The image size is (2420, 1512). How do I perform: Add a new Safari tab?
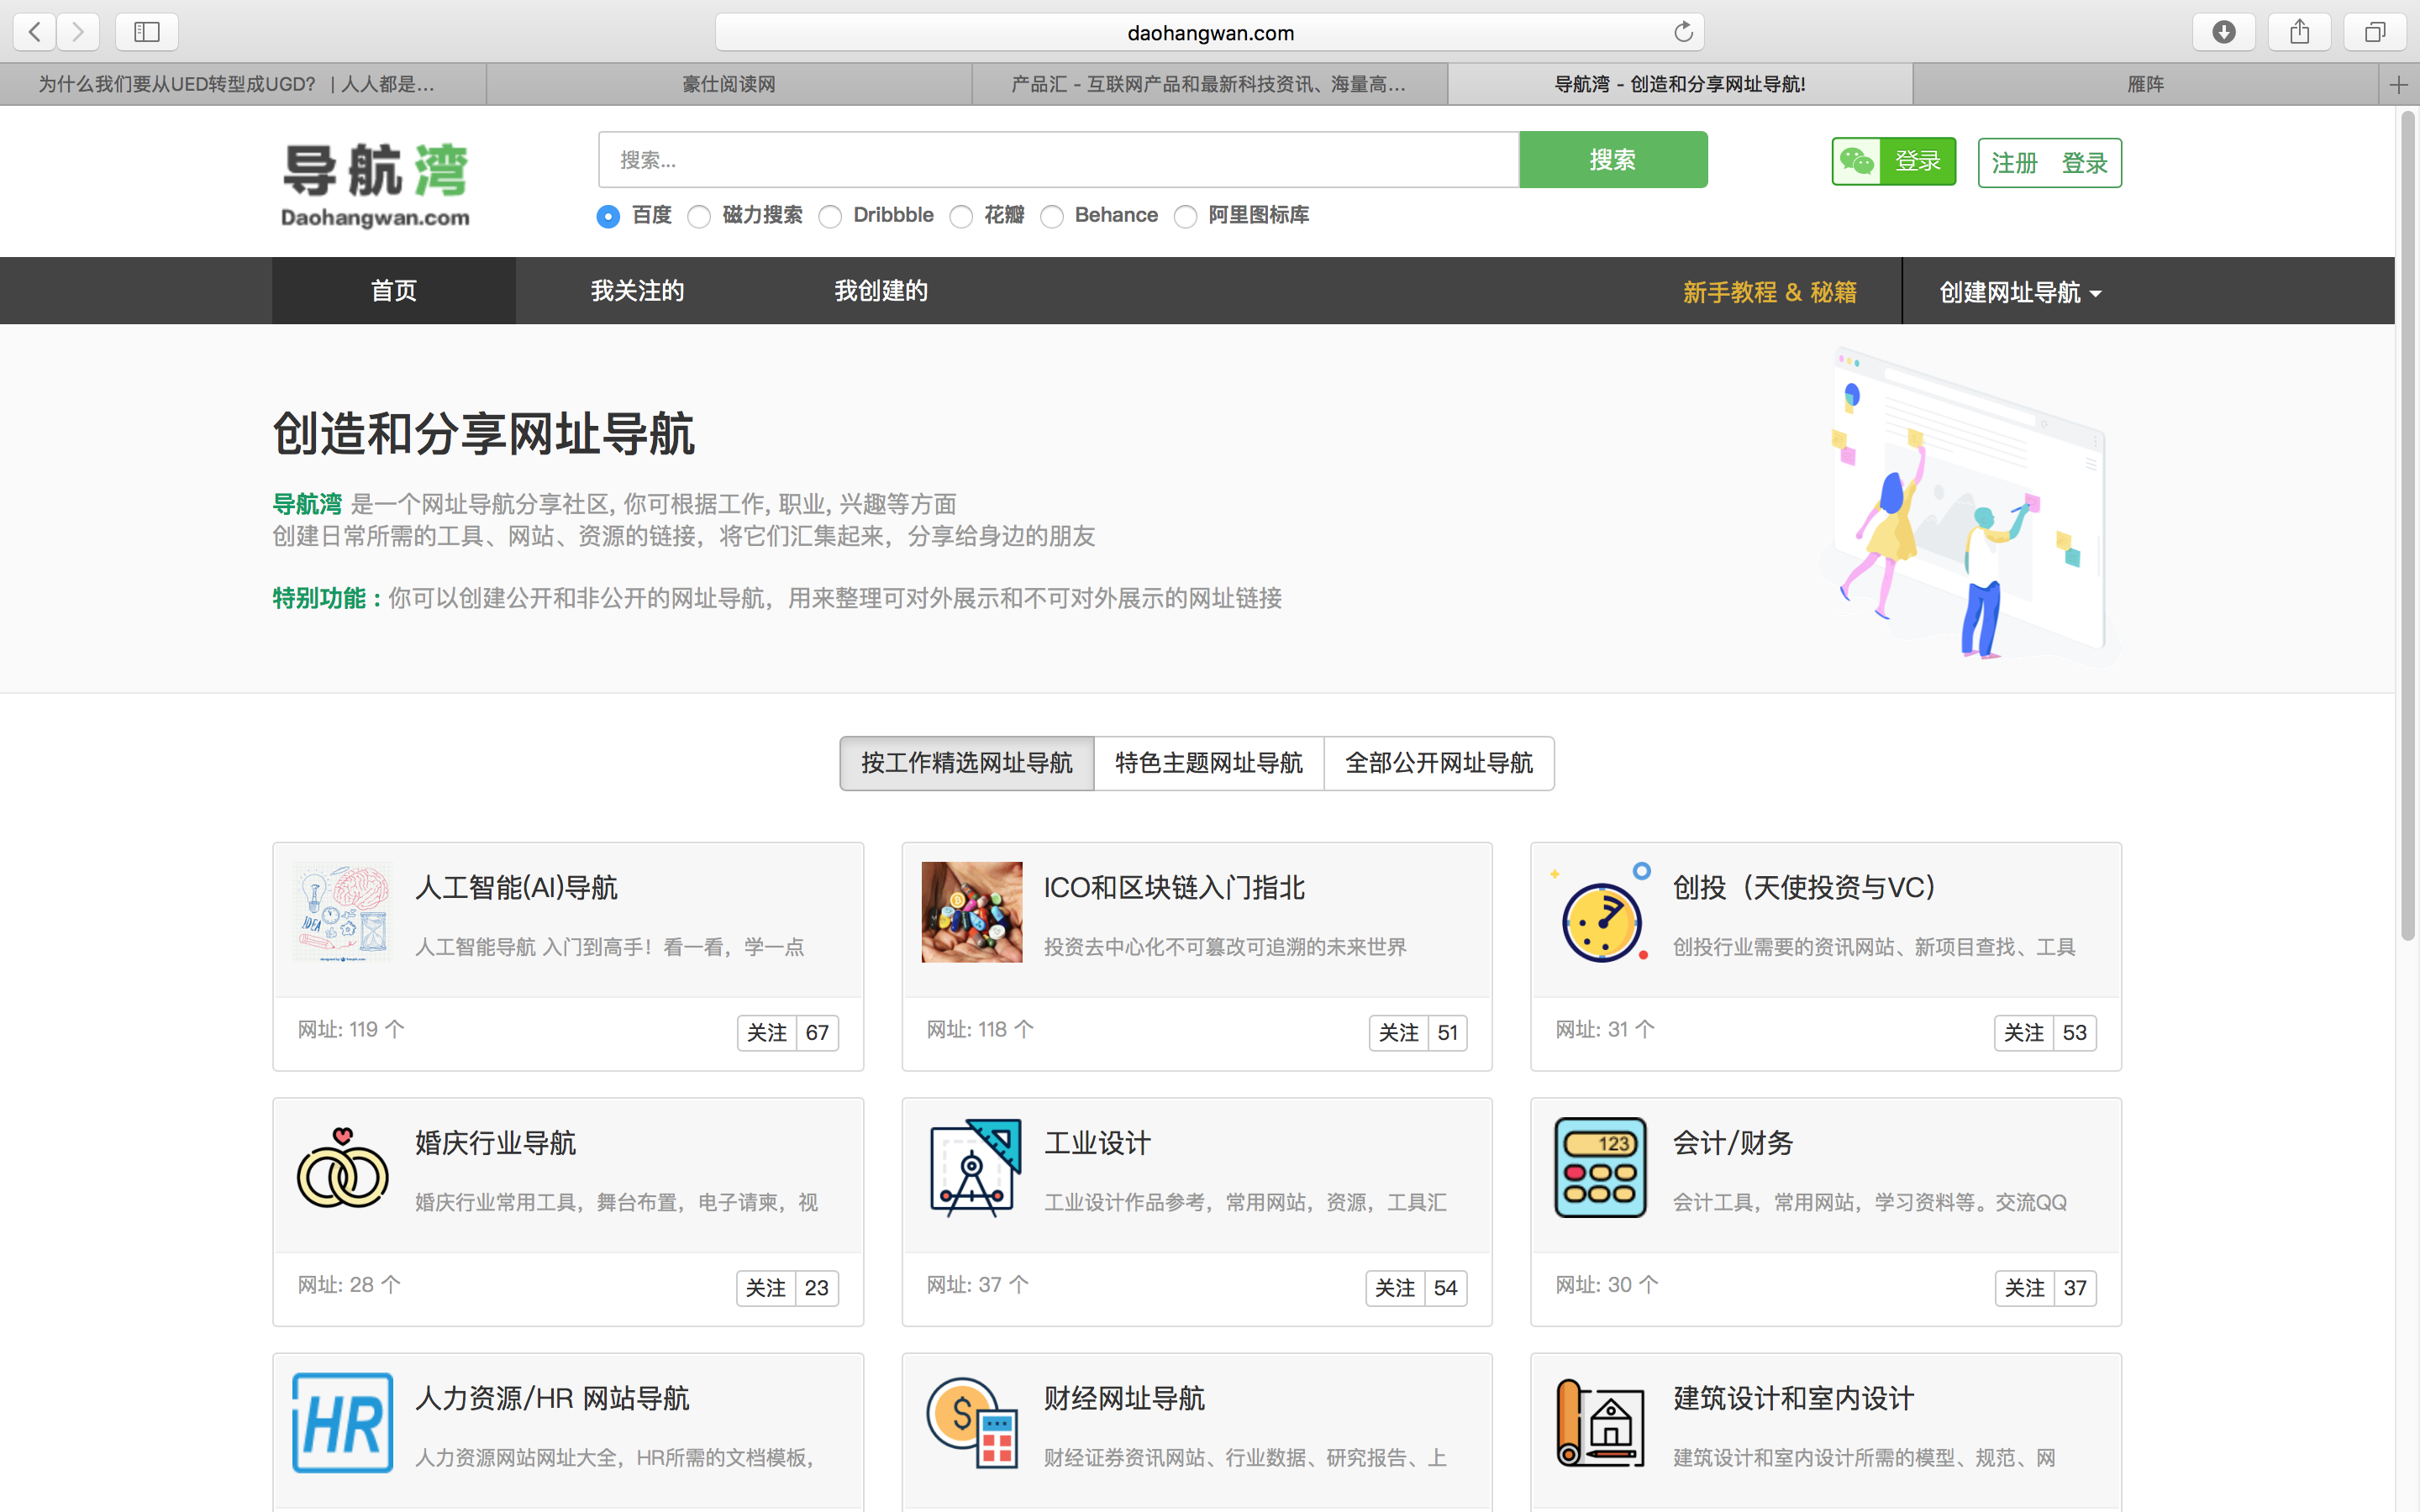pyautogui.click(x=2398, y=85)
